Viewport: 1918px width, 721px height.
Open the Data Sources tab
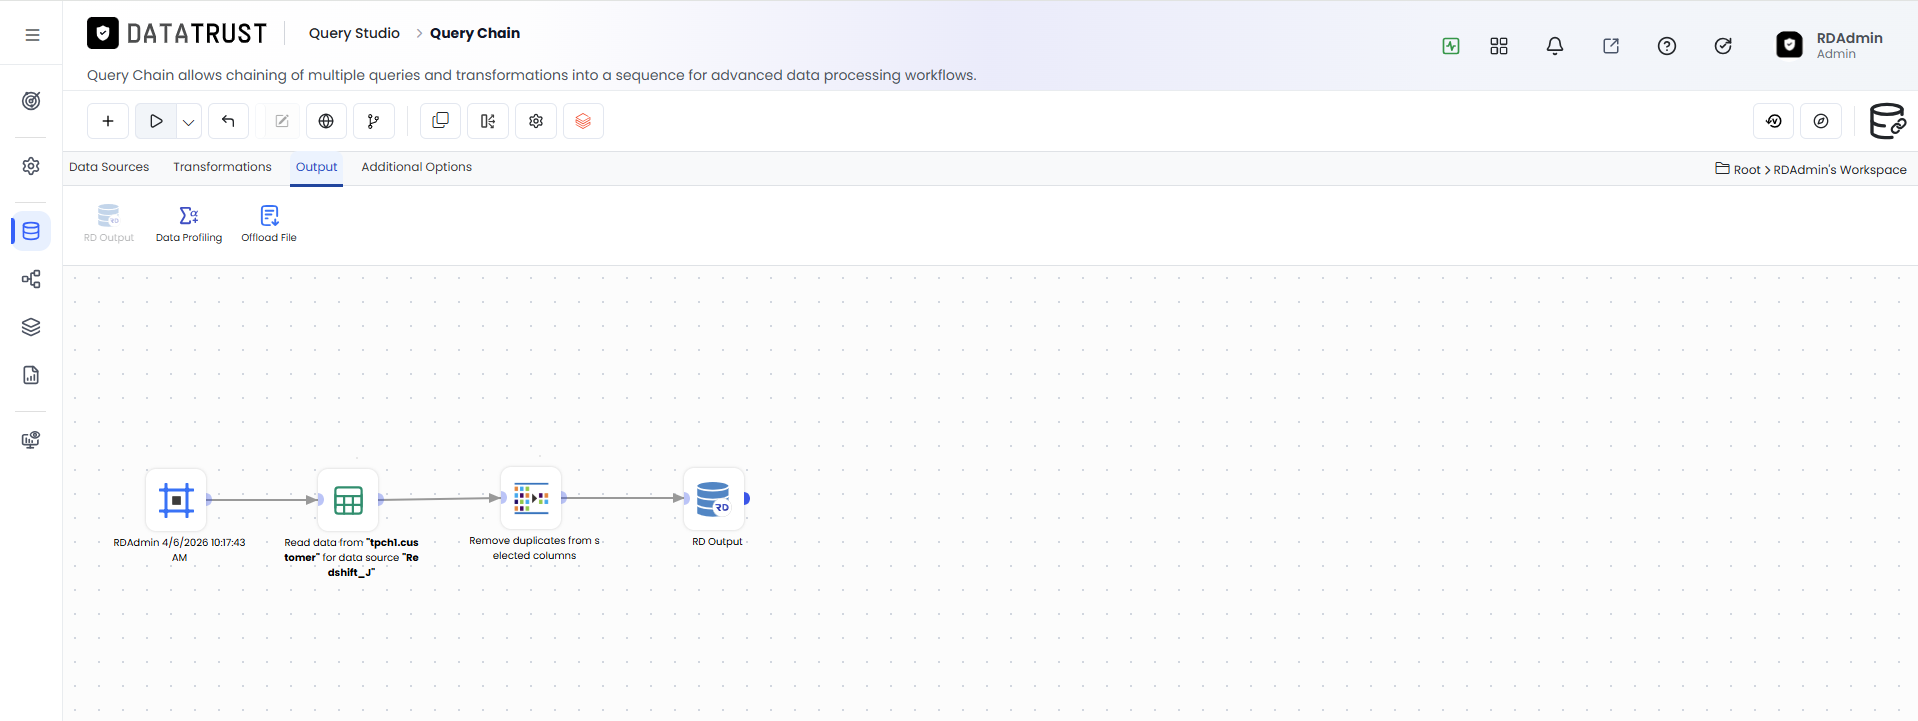click(109, 167)
